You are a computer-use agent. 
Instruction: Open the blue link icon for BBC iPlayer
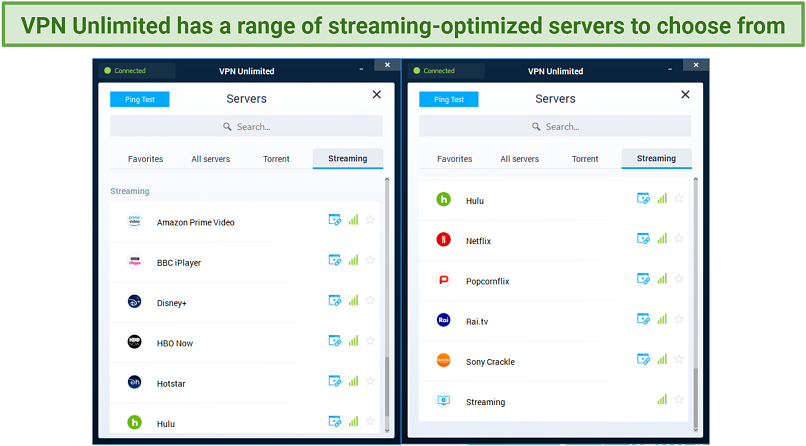[335, 260]
